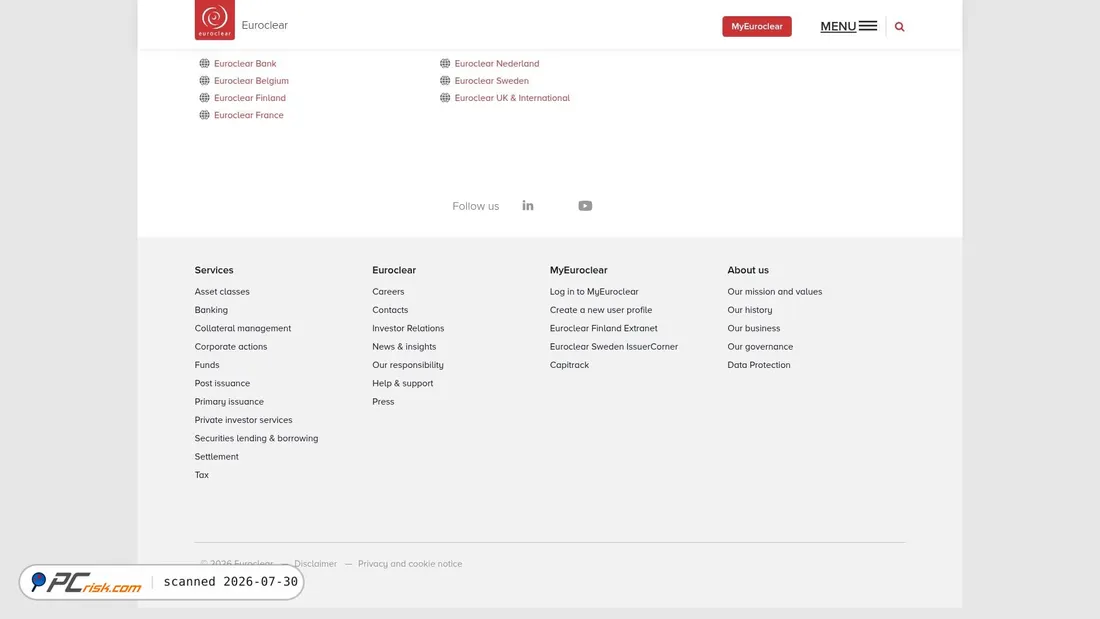The width and height of the screenshot is (1100, 619).
Task: Open News & insights link
Action: (404, 347)
